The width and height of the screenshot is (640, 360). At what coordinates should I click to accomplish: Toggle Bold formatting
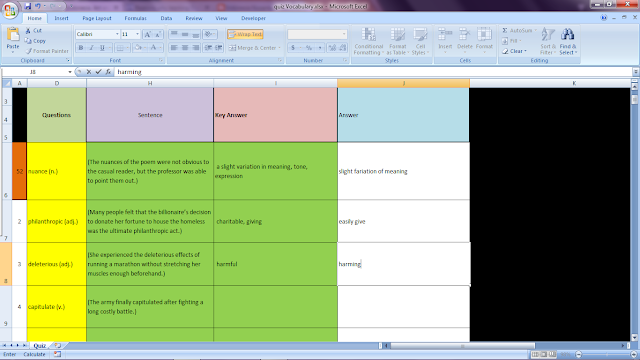pyautogui.click(x=81, y=48)
